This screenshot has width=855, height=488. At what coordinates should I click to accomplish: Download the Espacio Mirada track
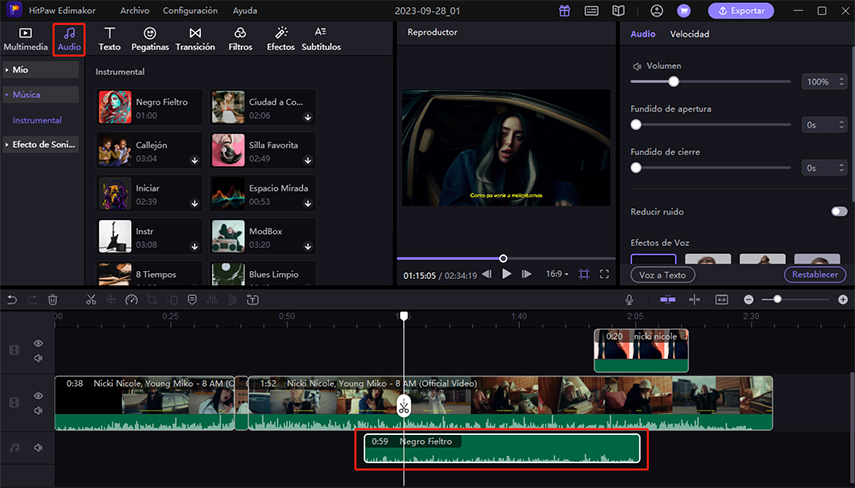tap(308, 203)
